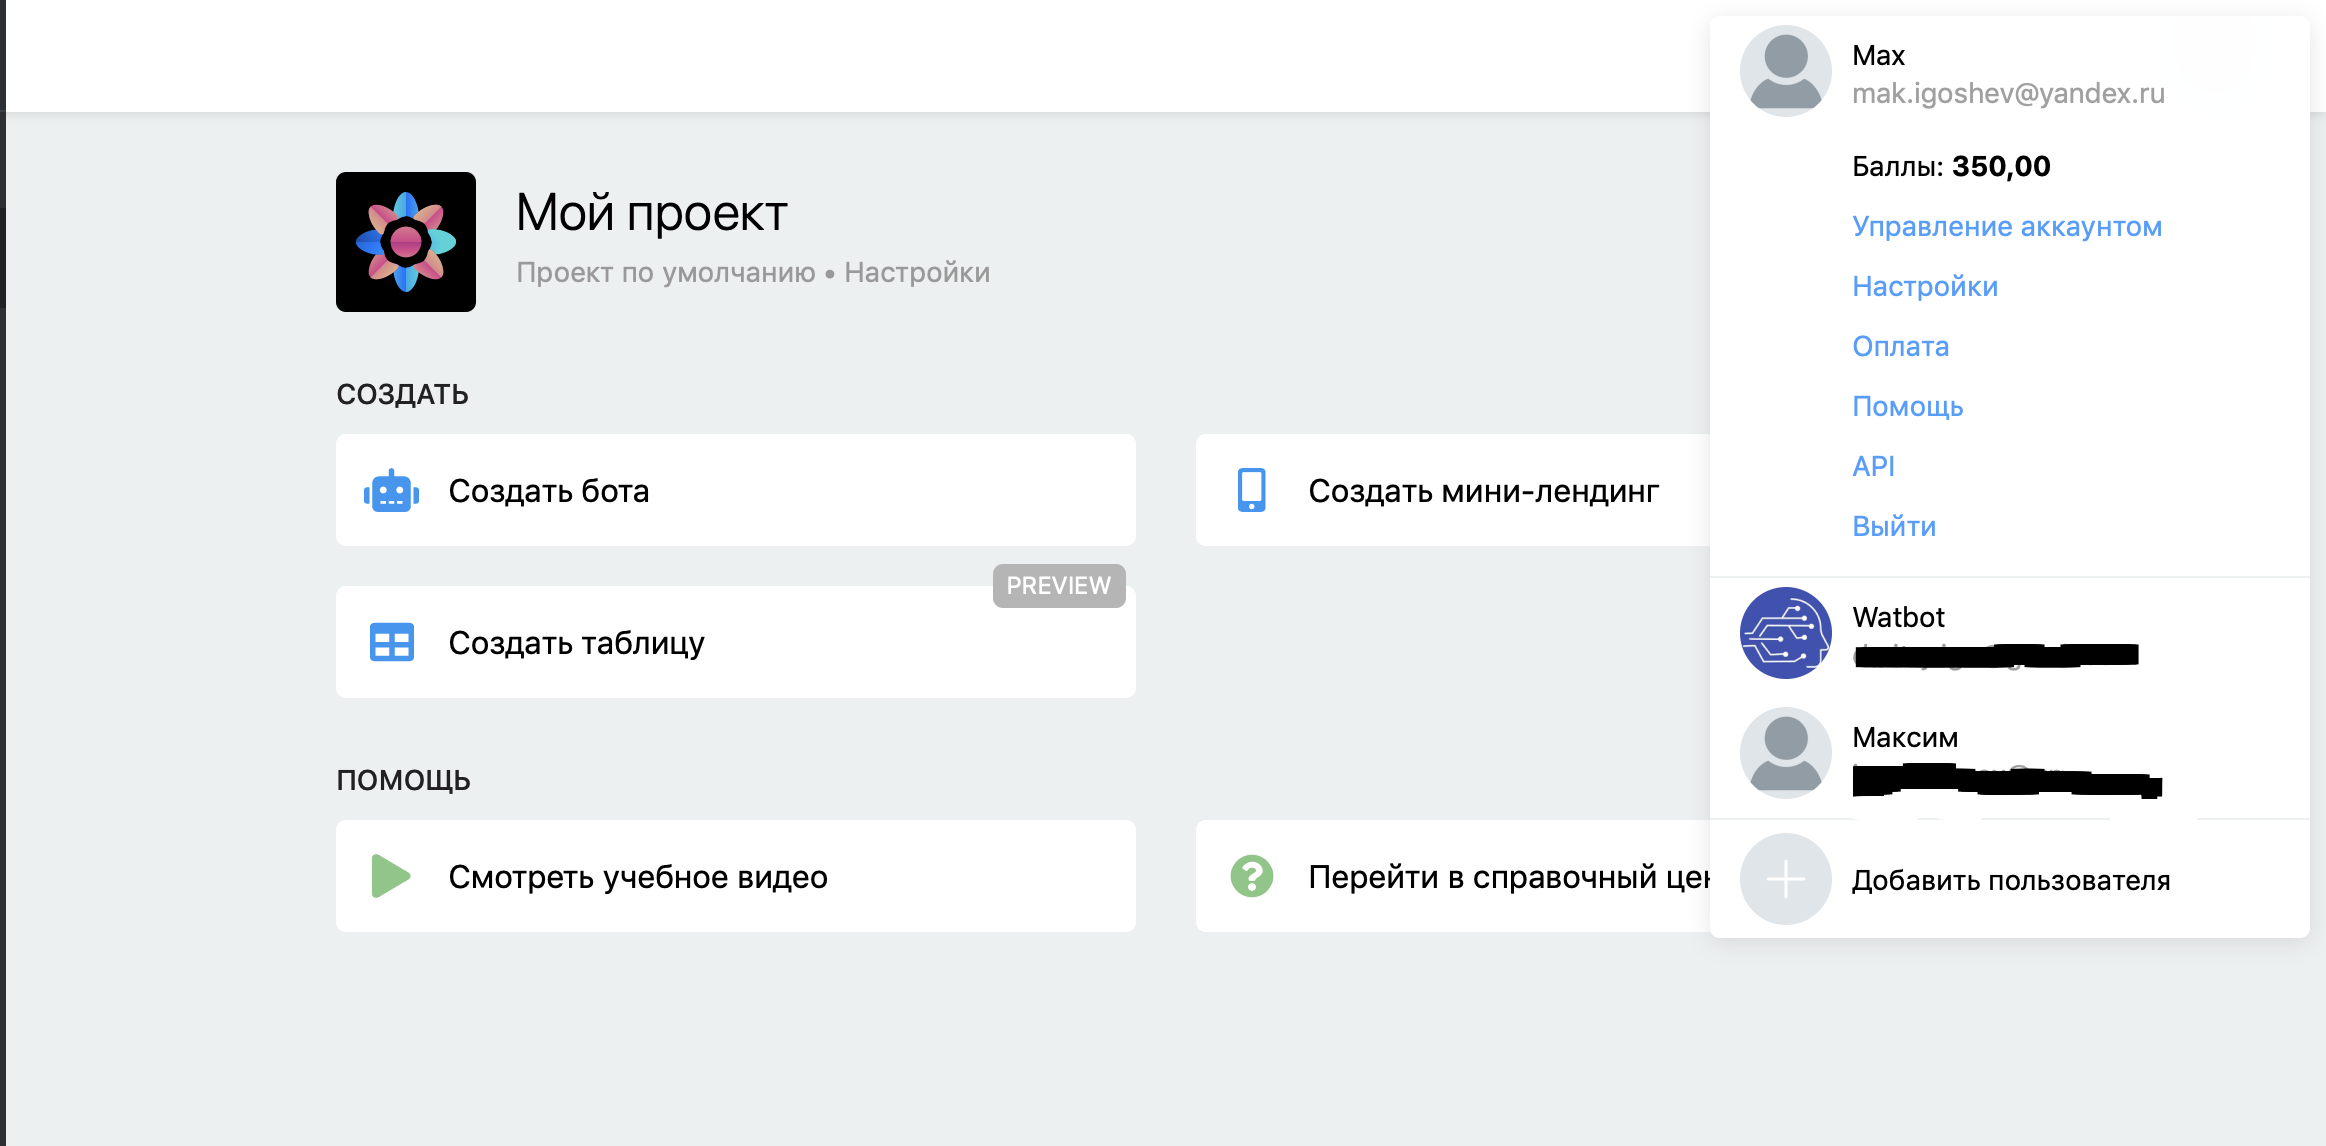The width and height of the screenshot is (2326, 1146).
Task: Click Max profile avatar at top
Action: 1785,71
